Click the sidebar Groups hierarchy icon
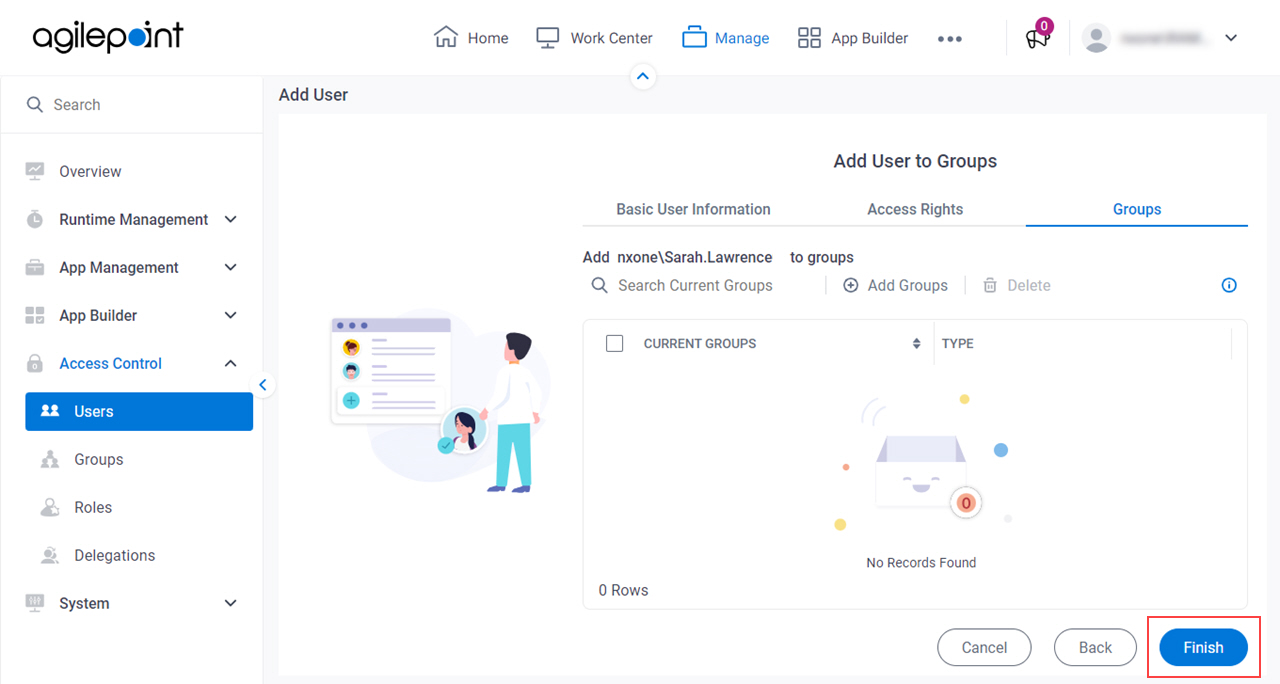The width and height of the screenshot is (1280, 684). pos(50,459)
